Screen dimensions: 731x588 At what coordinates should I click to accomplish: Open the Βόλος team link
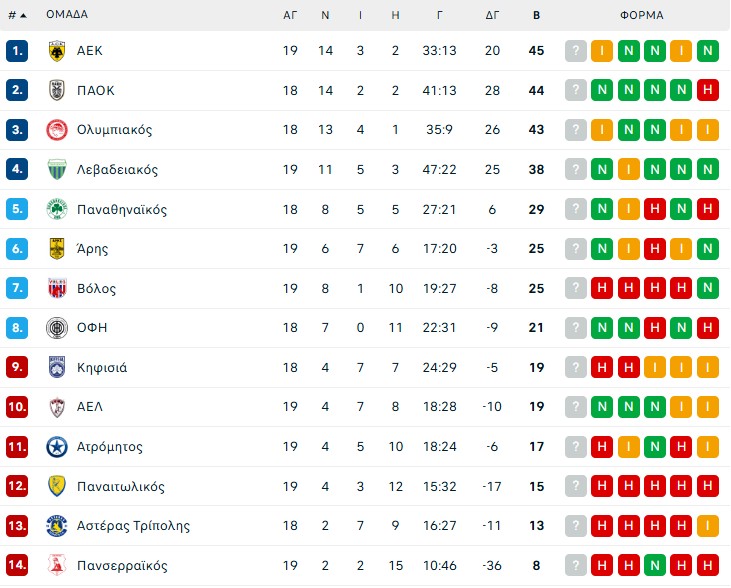coord(96,289)
